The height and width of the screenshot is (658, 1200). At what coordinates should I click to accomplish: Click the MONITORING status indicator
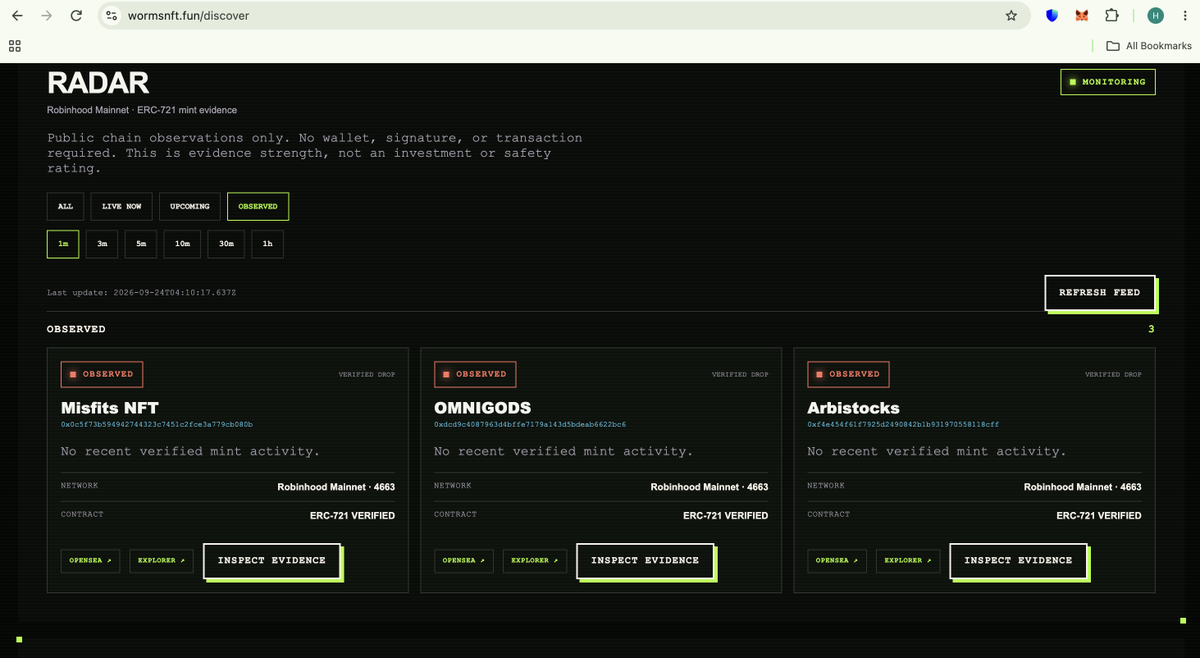click(x=1108, y=82)
